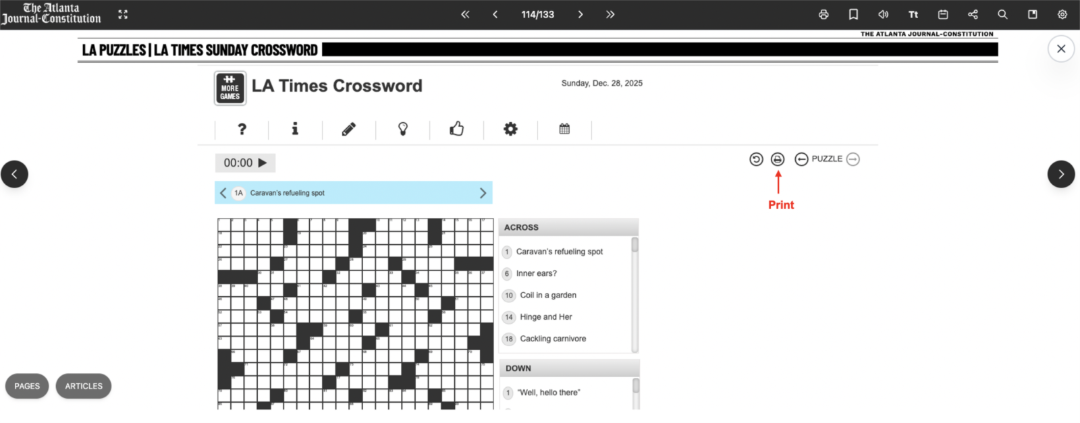The width and height of the screenshot is (1080, 423).
Task: Select the "Cackling carnivore" across clue
Action: click(553, 339)
